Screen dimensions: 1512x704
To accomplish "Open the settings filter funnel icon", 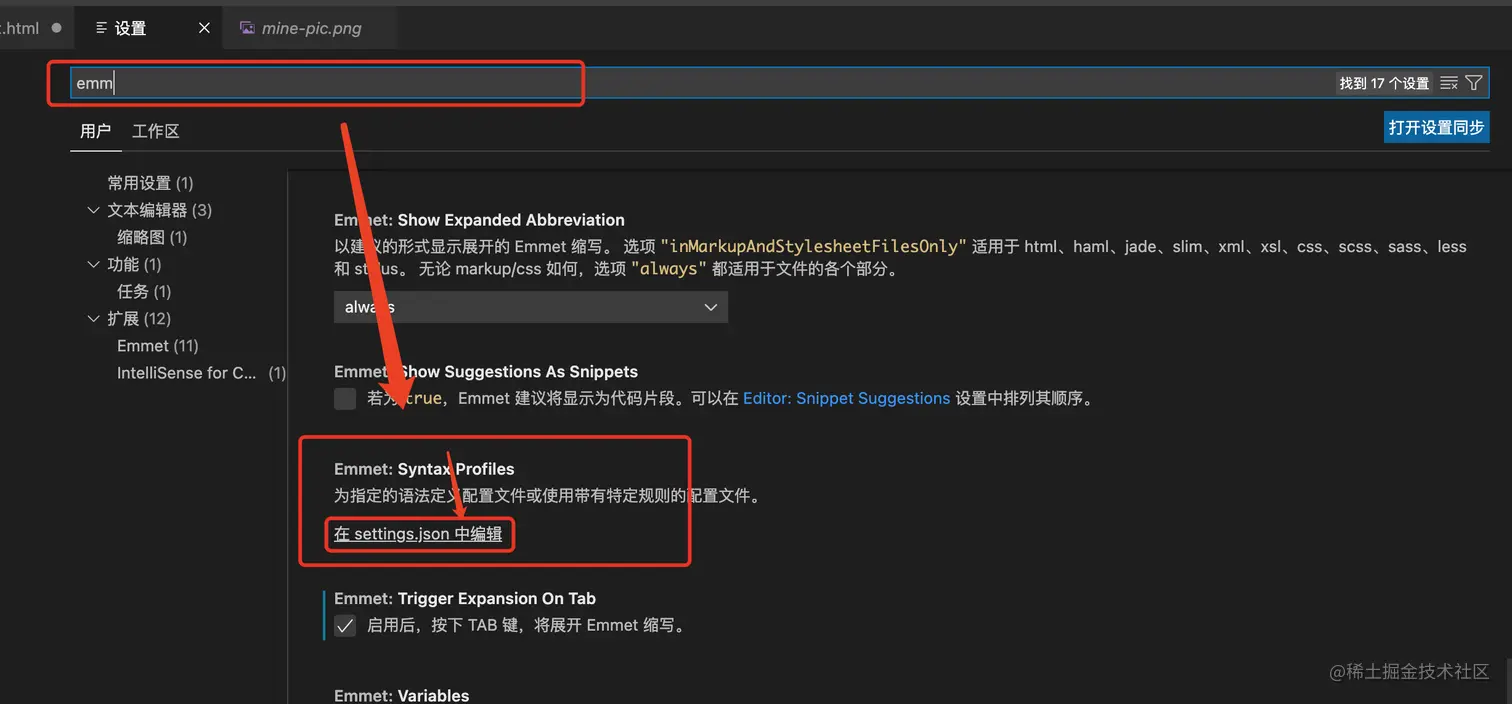I will coord(1474,83).
